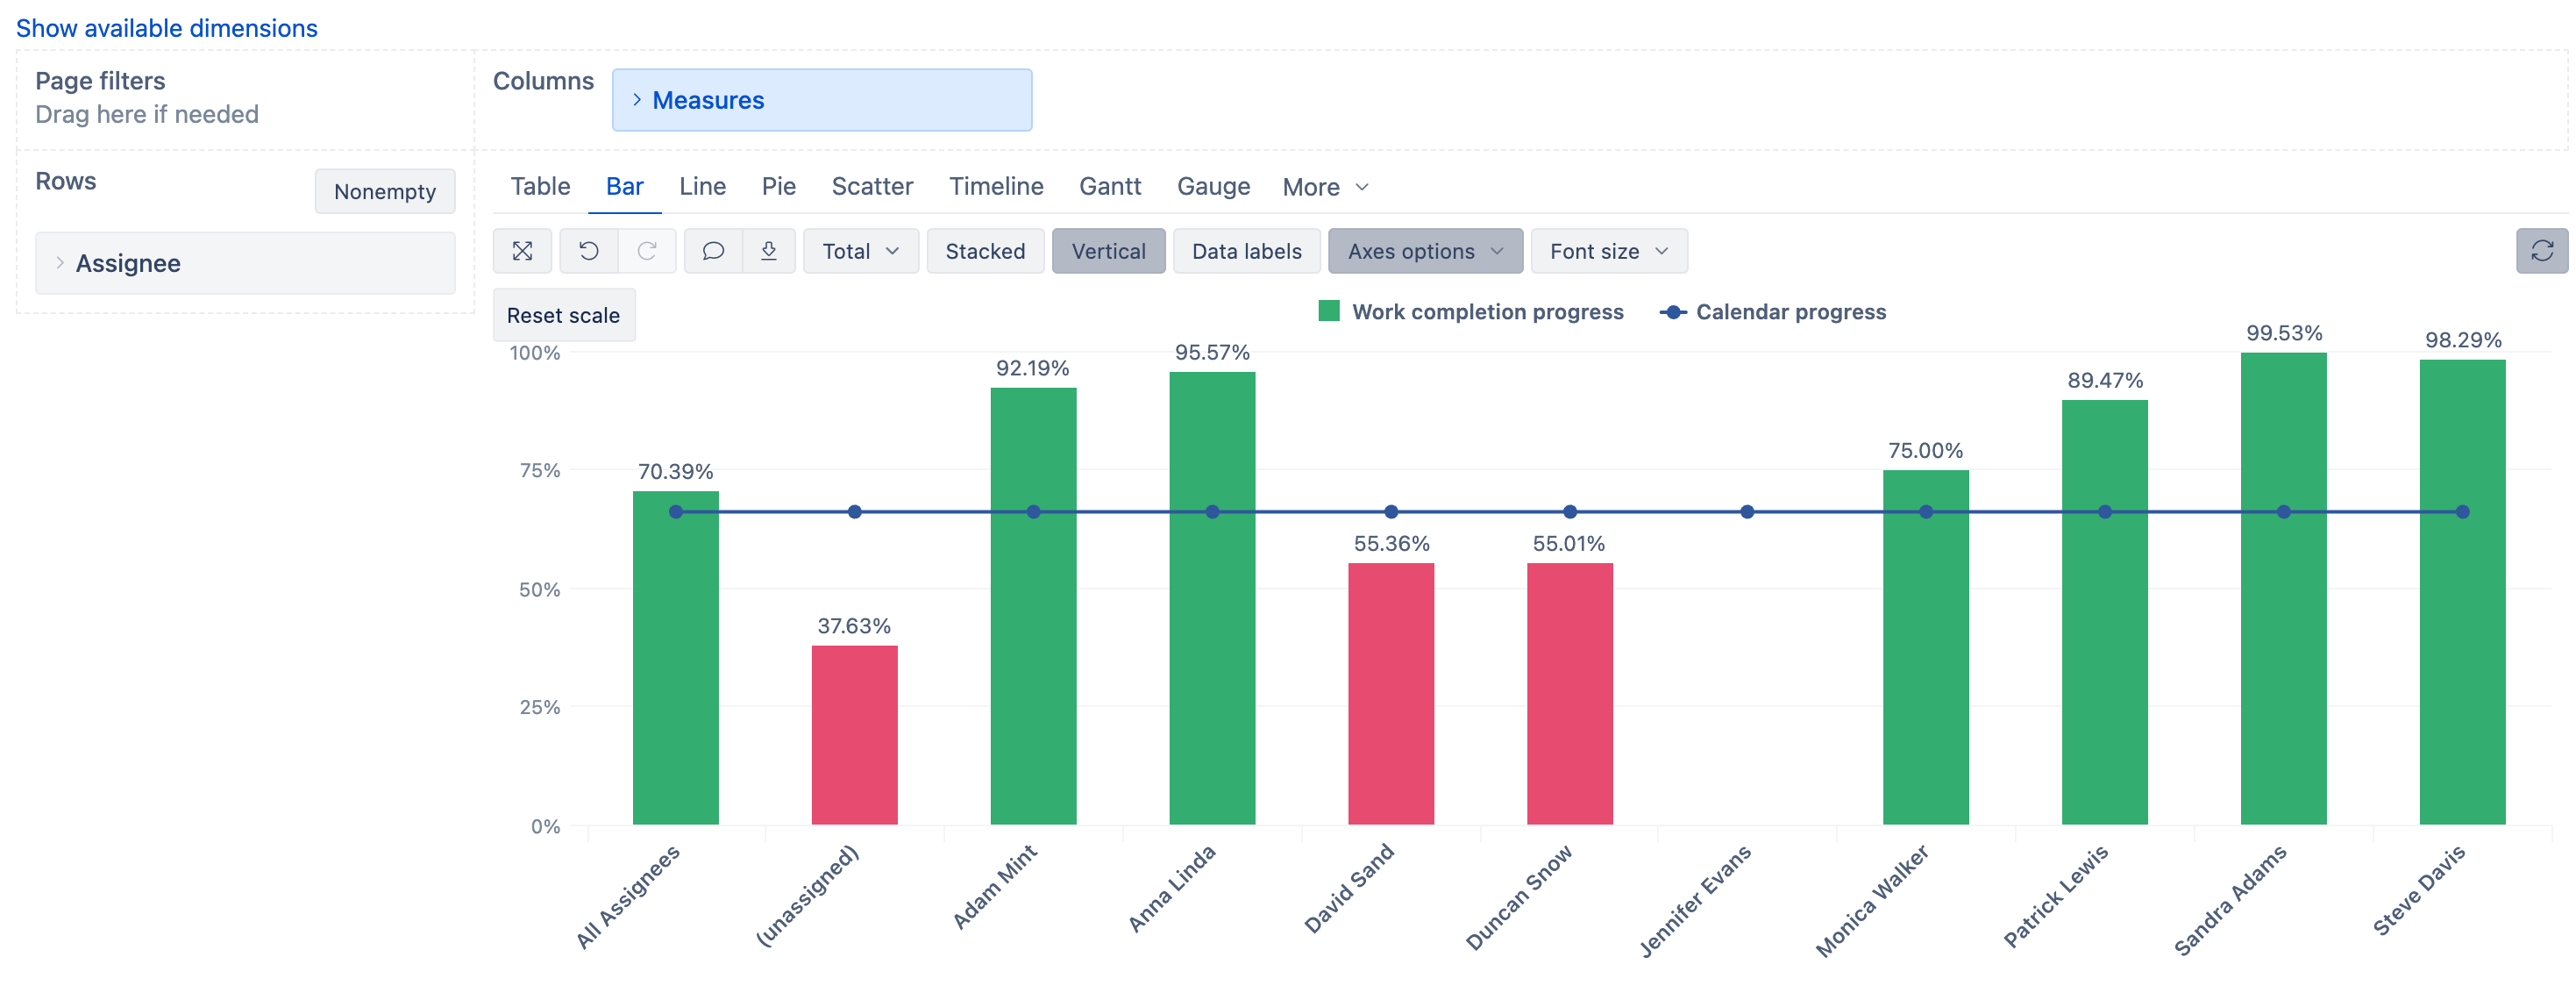The image size is (2576, 1000).
Task: Click Show available dimensions link
Action: point(166,28)
